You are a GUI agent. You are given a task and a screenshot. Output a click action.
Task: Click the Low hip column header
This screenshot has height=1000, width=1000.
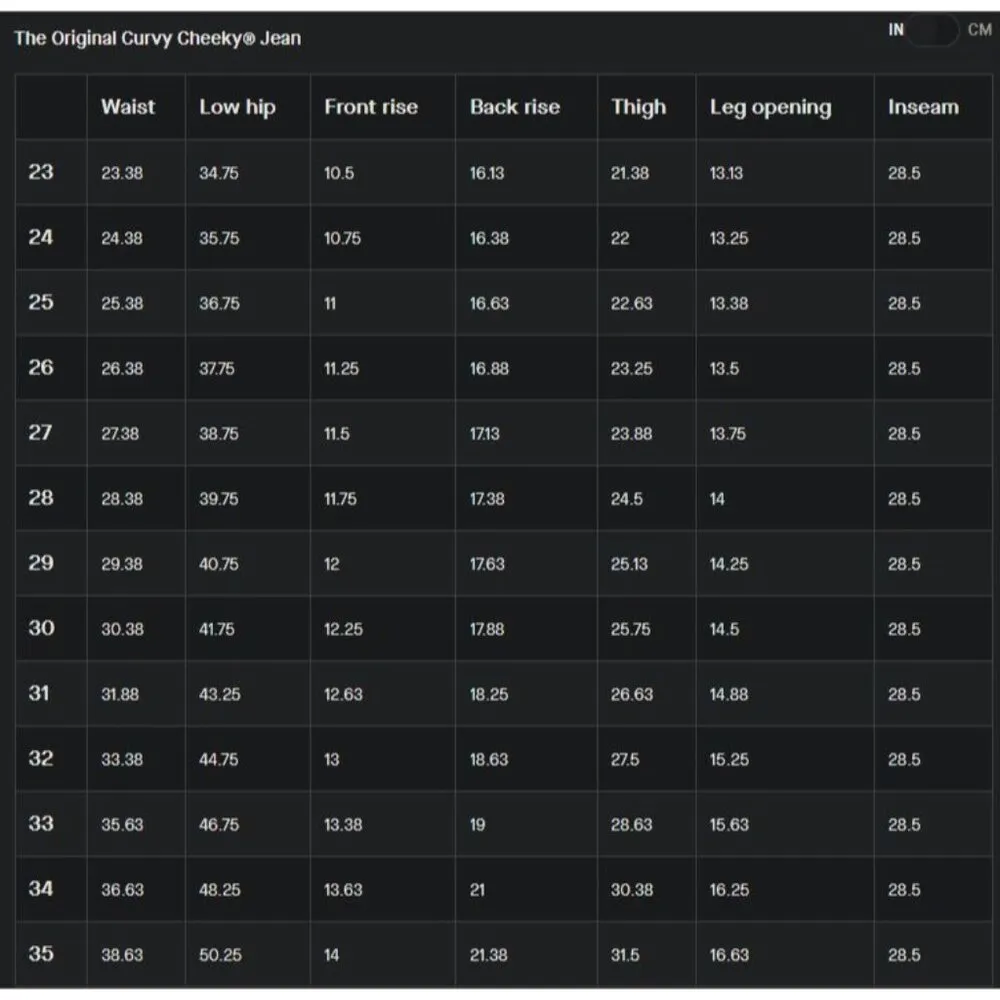pyautogui.click(x=237, y=107)
